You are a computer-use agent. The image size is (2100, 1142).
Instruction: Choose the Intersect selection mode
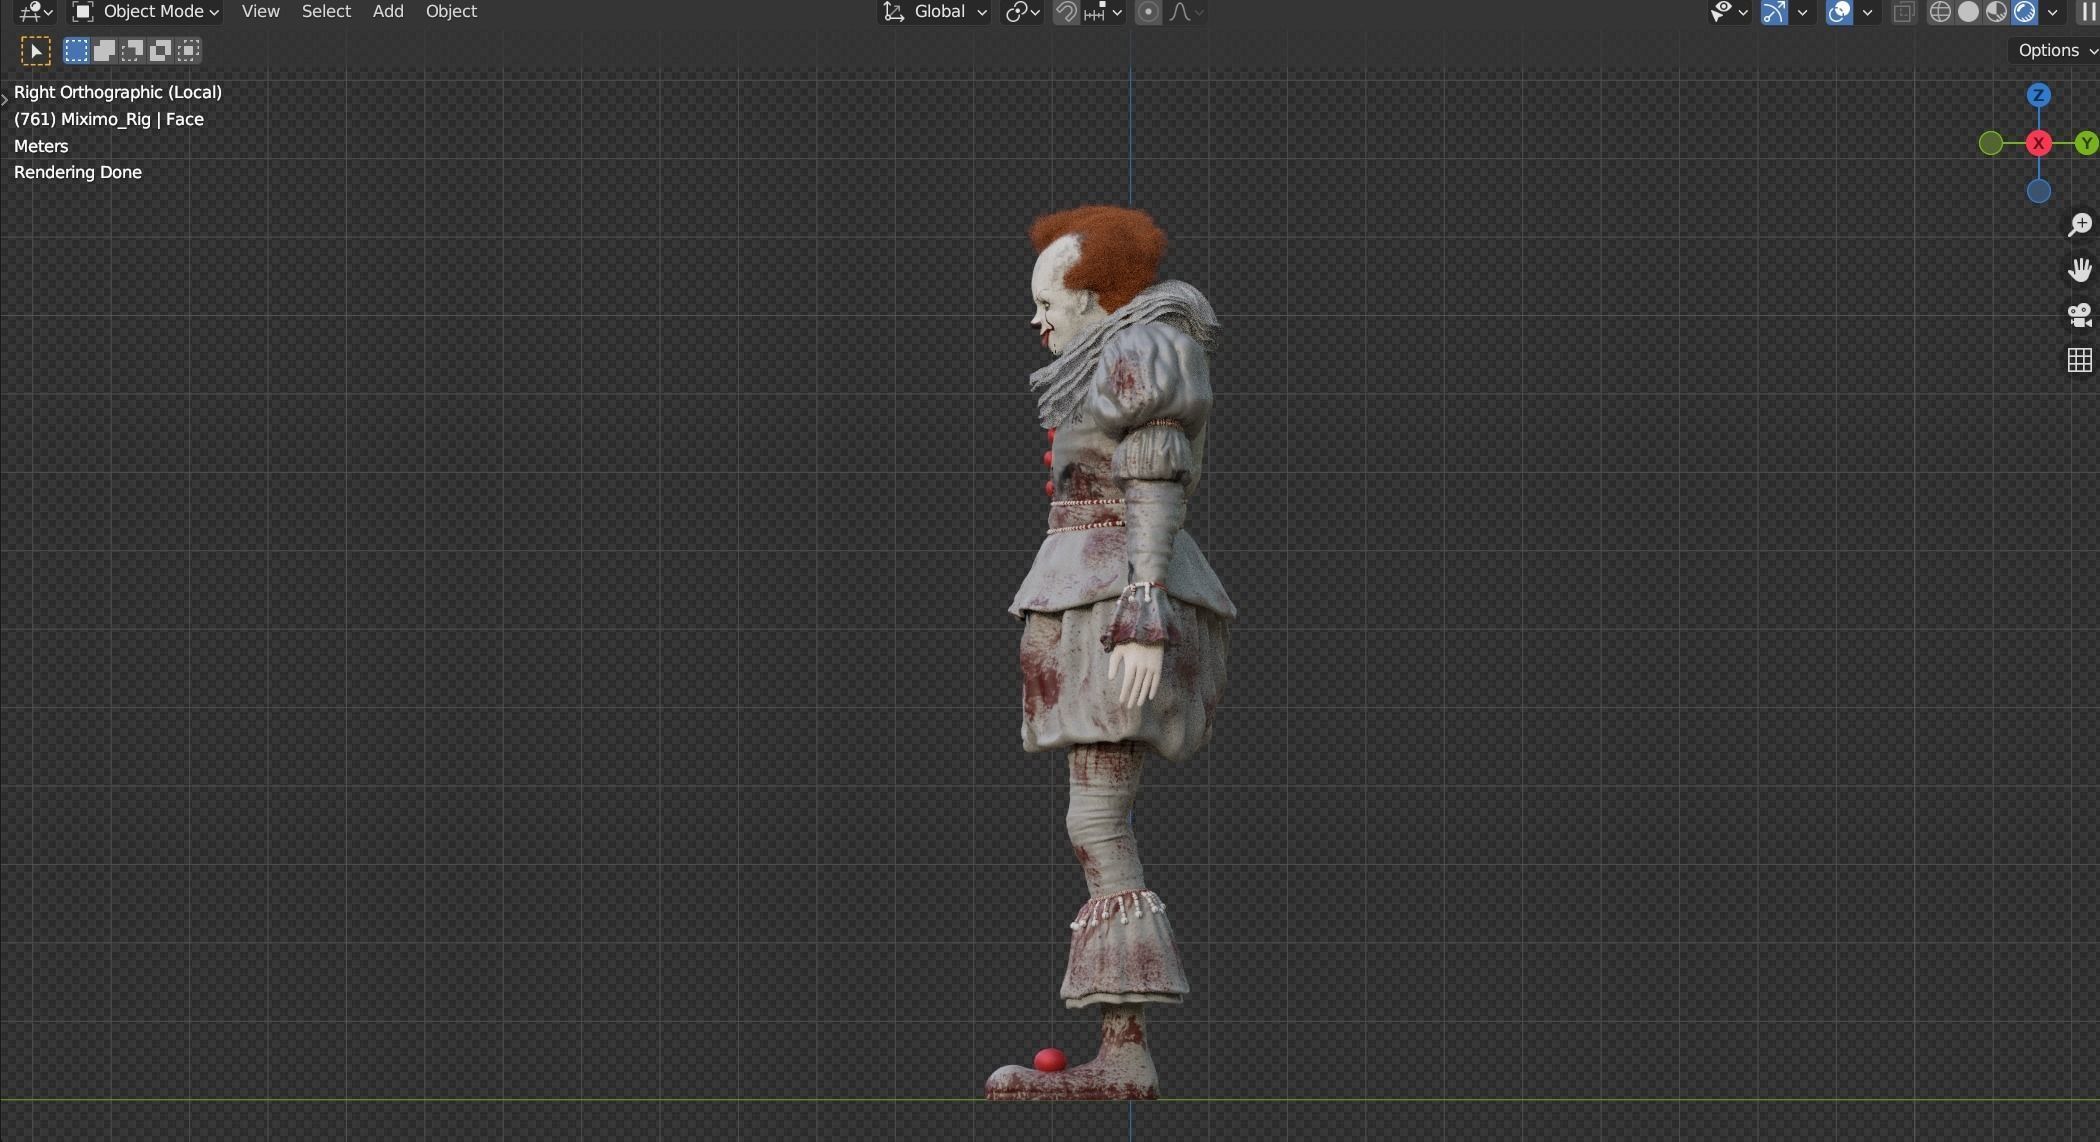(x=188, y=51)
